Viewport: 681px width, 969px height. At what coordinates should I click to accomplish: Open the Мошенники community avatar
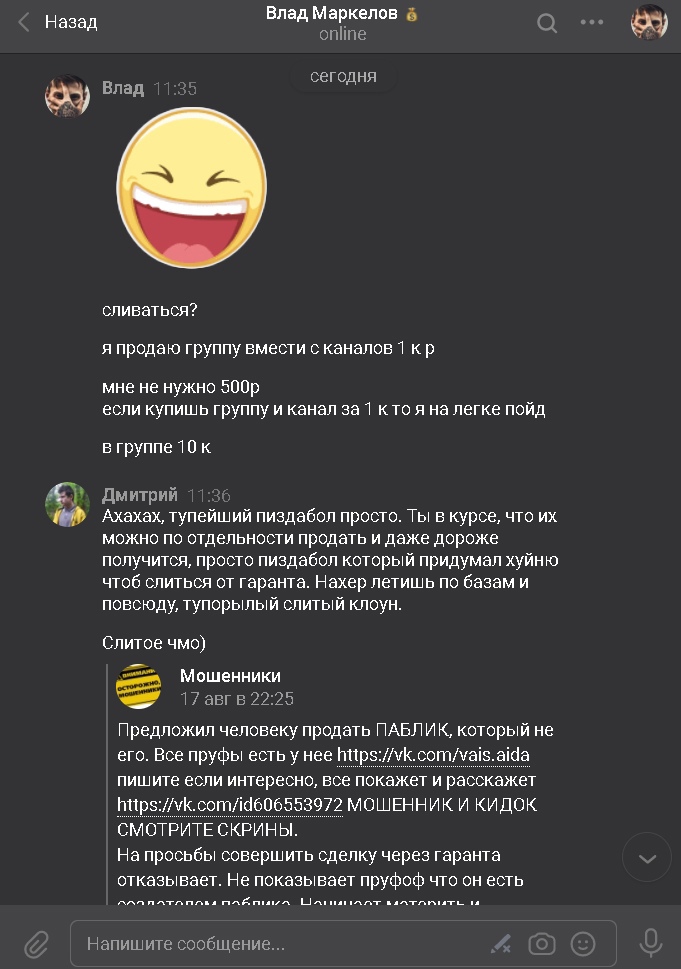click(x=139, y=687)
